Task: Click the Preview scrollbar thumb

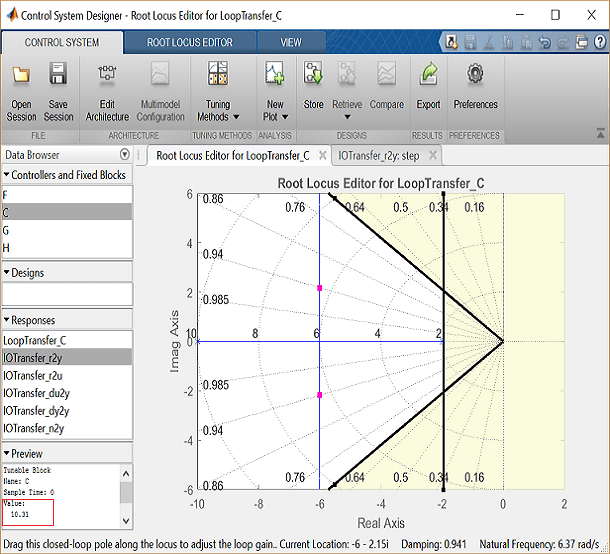Action: pos(126,493)
